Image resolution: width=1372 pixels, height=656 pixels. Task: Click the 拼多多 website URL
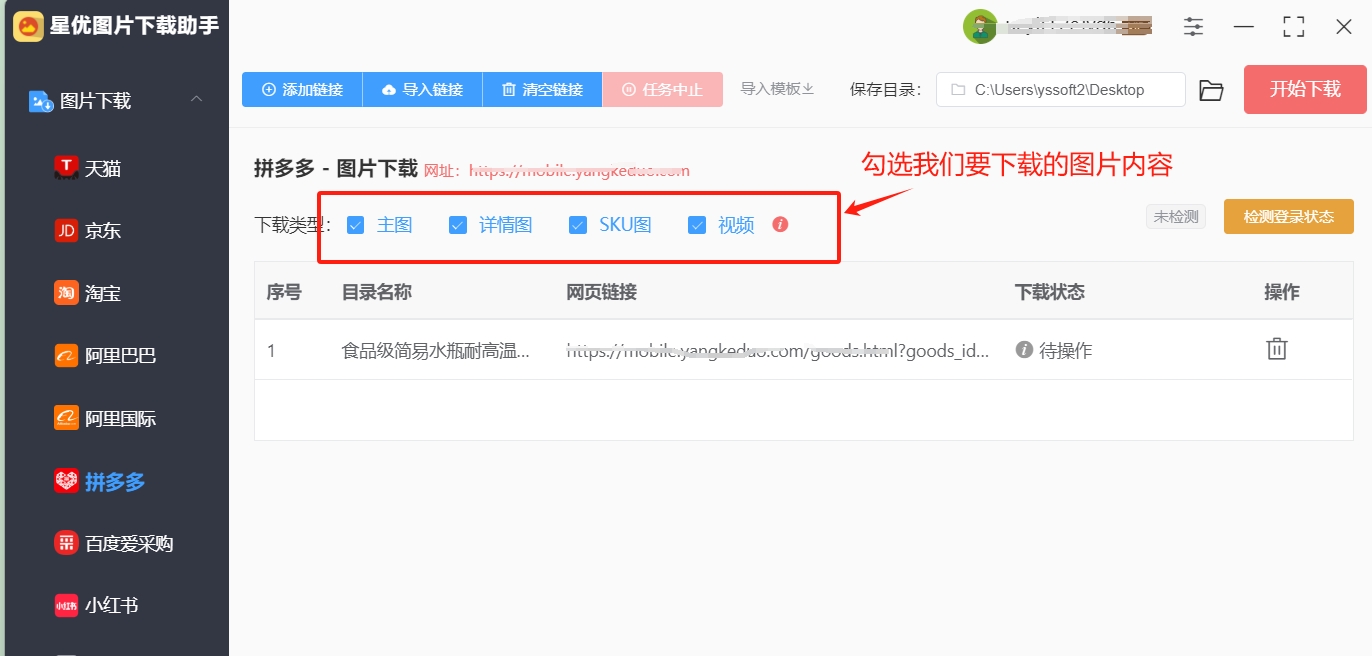[579, 171]
